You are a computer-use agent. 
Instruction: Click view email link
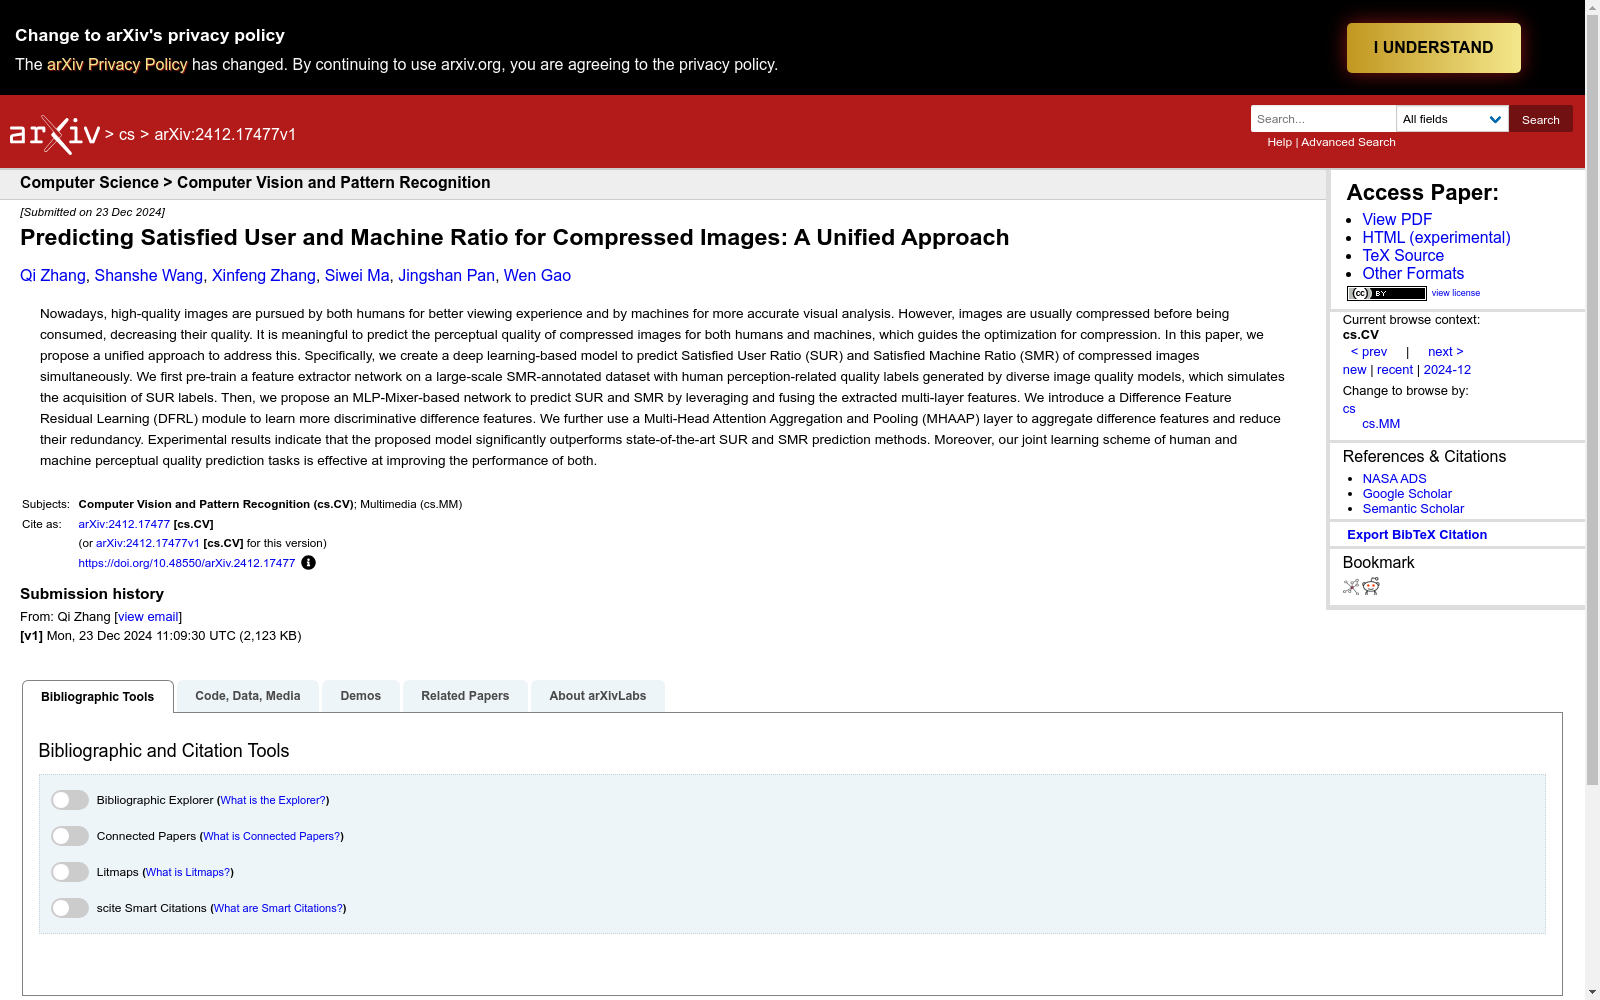coord(148,617)
